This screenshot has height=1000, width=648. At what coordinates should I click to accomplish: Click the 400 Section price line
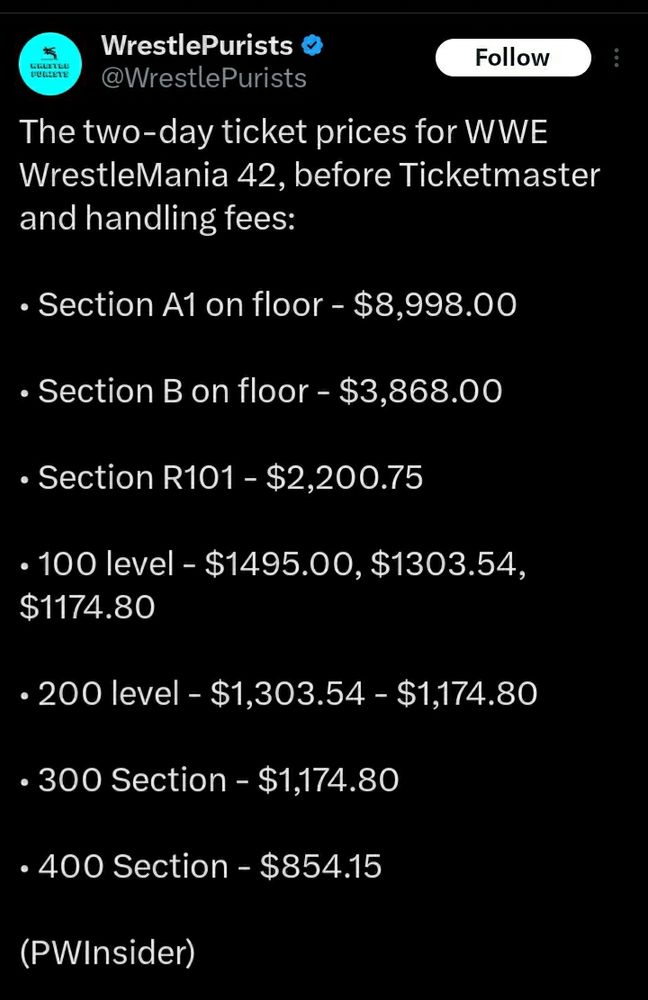[x=201, y=866]
